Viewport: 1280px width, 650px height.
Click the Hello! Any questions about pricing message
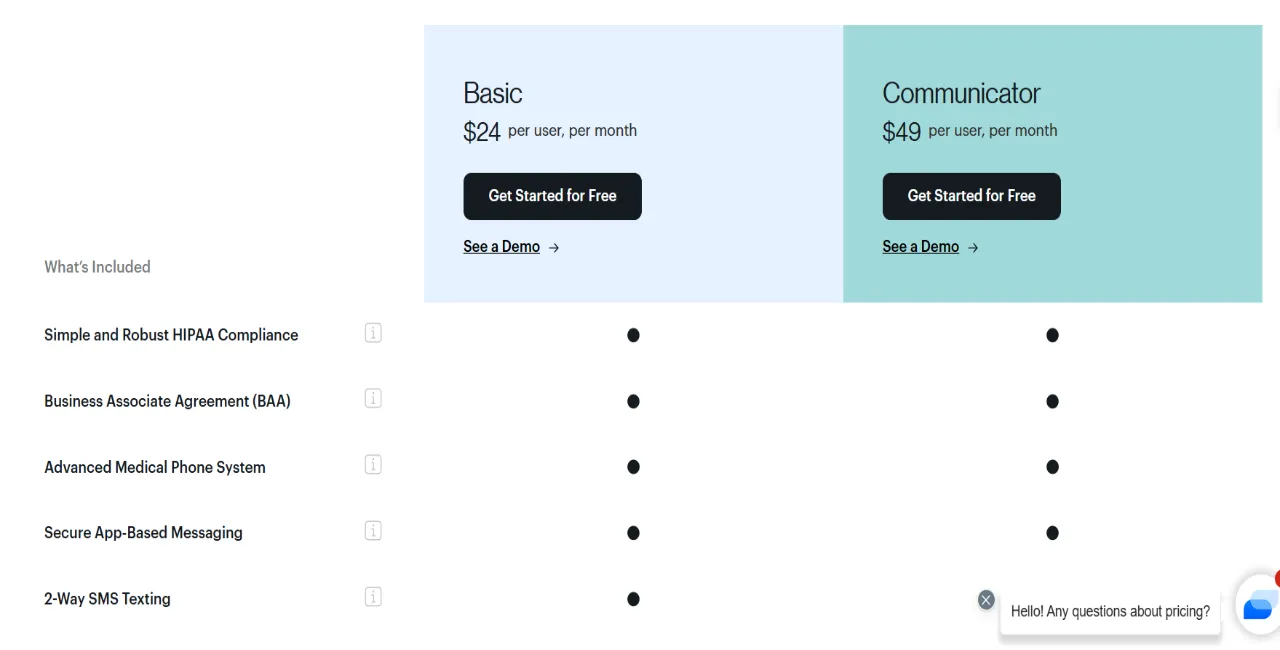pos(1110,611)
